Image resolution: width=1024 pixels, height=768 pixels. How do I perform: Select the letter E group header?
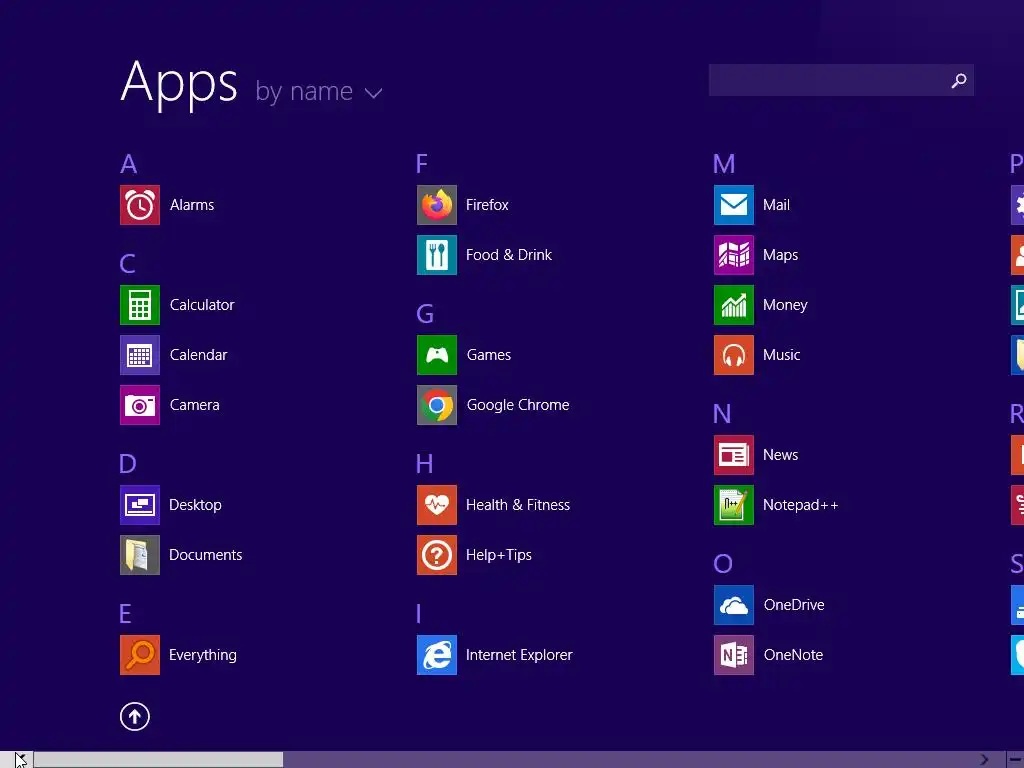tap(125, 614)
